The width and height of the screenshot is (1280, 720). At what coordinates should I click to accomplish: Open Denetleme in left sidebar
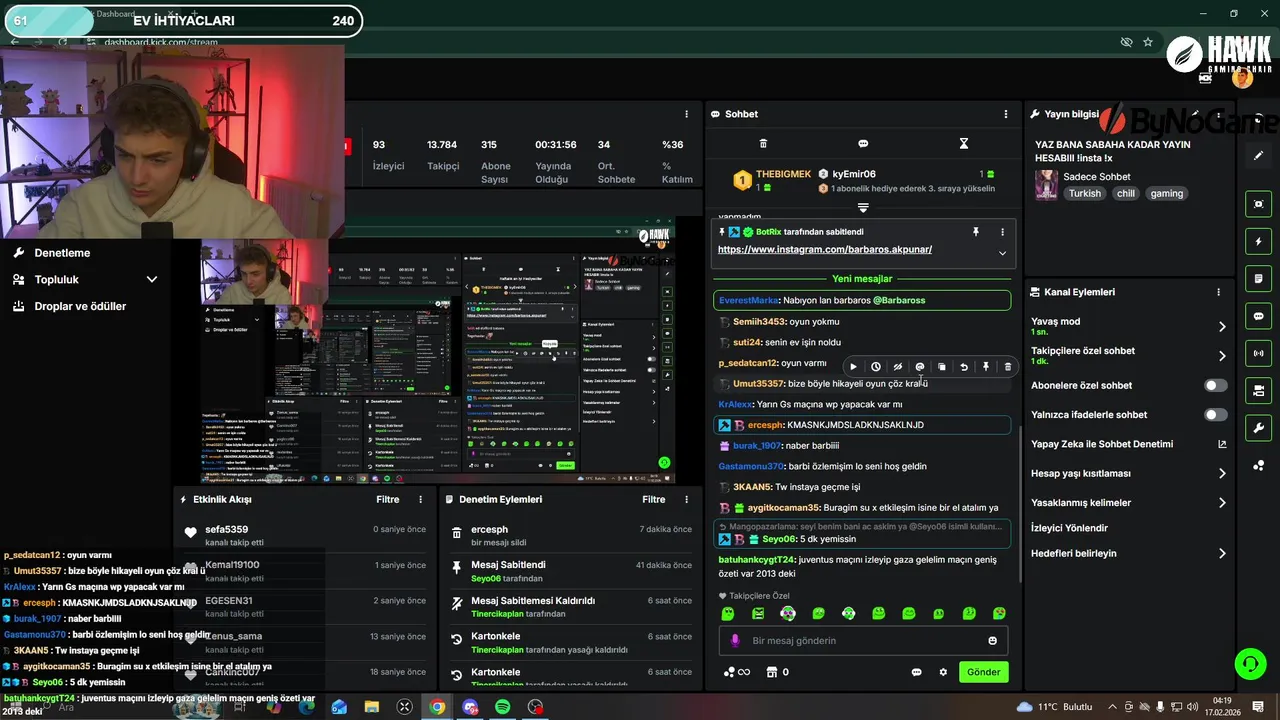[62, 253]
